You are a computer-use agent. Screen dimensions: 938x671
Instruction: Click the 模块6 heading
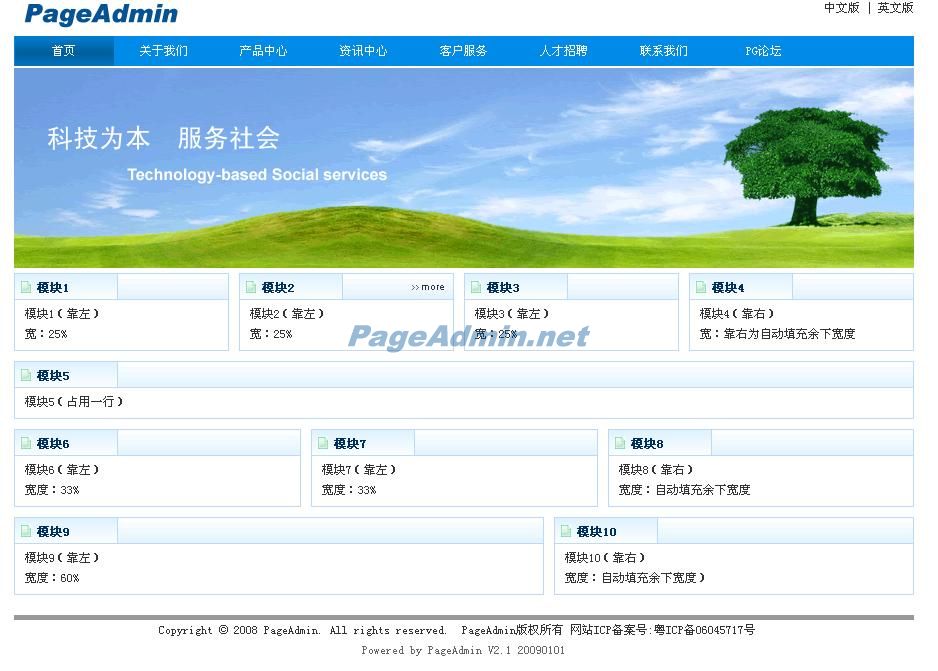(x=53, y=444)
